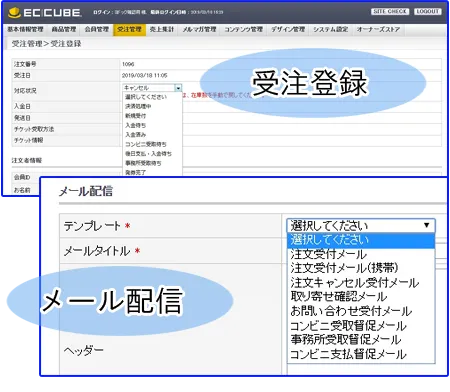Open the システム設定 menu tab
Viewport: 450px width, 392px height.
tap(331, 29)
